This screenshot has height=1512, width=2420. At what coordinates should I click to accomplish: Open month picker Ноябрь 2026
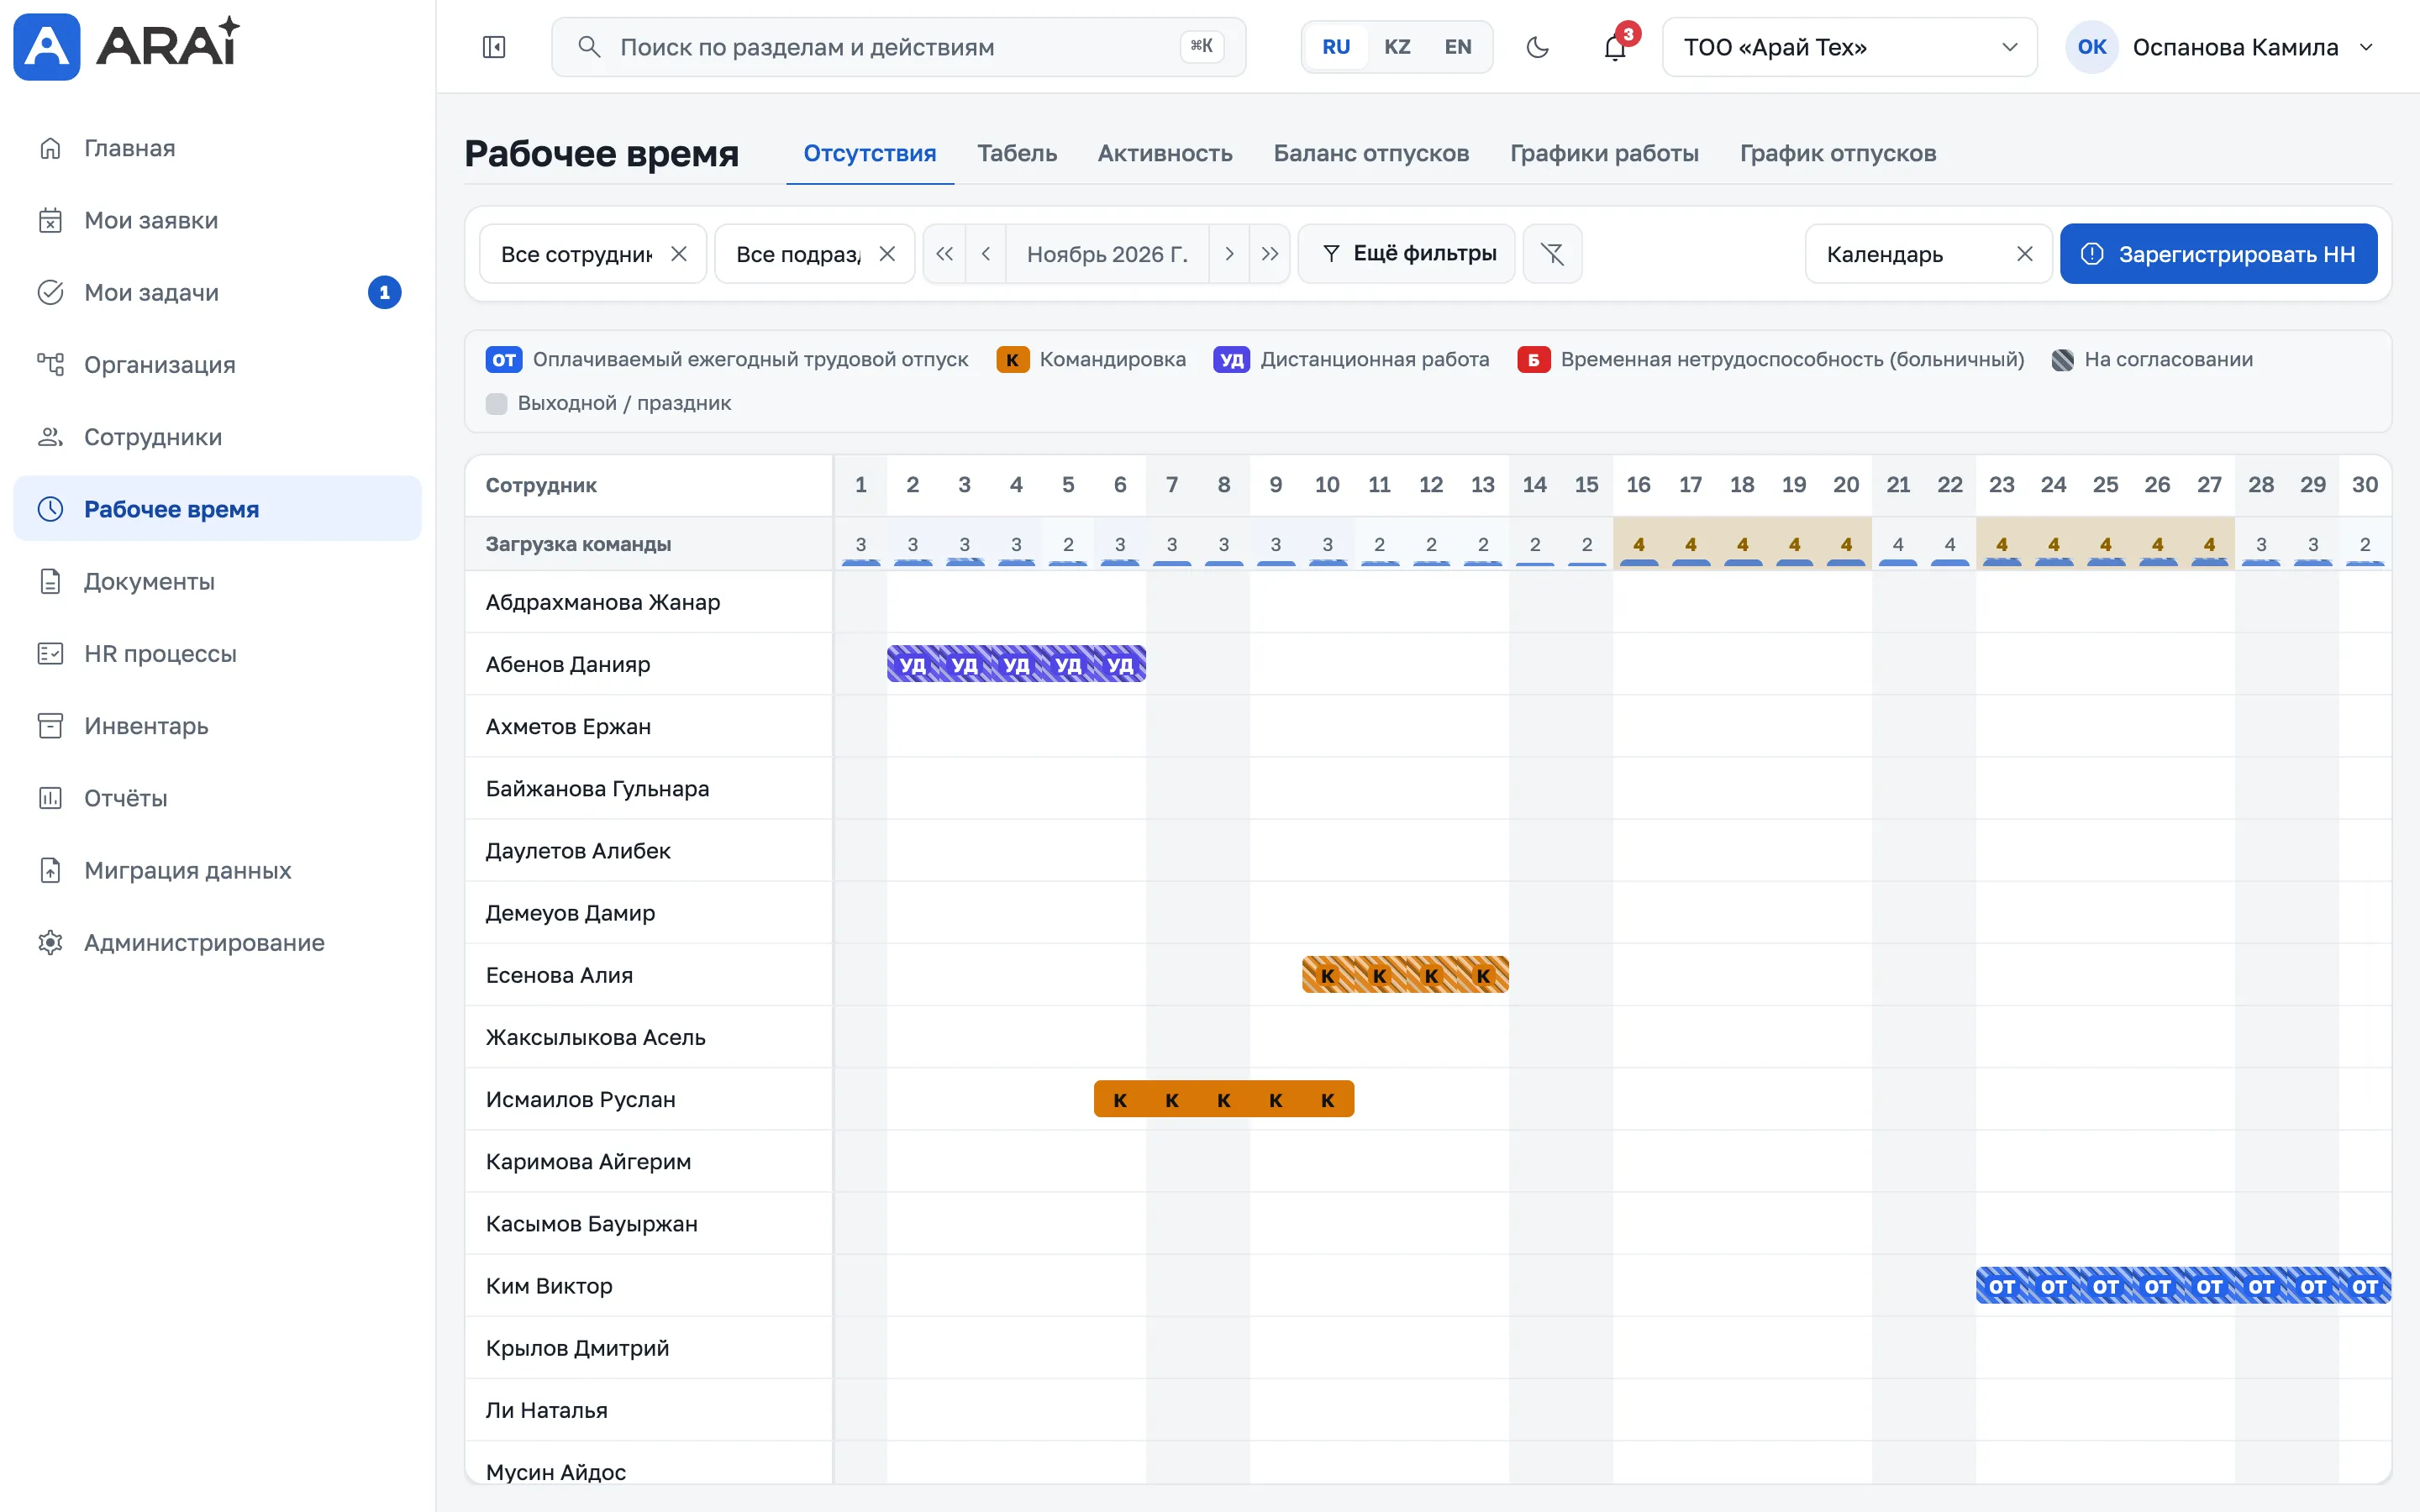click(1107, 254)
